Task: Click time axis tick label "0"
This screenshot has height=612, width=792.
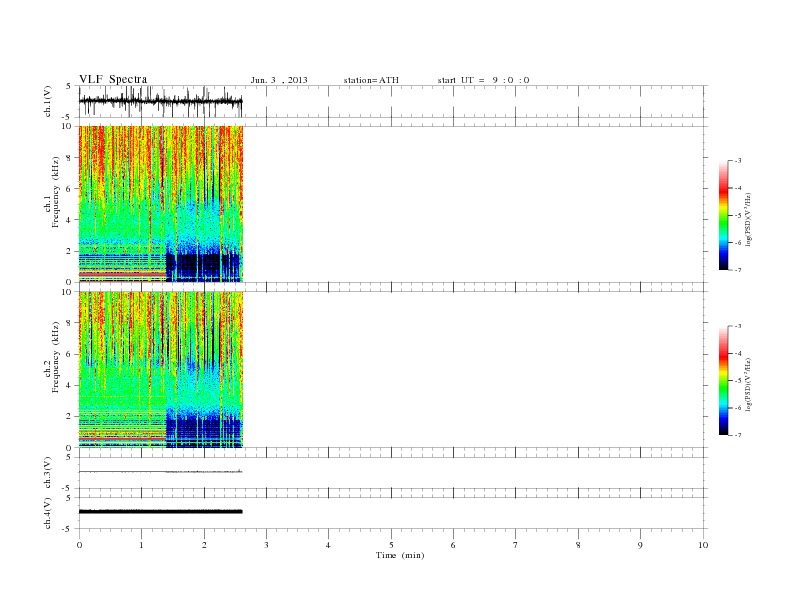Action: click(x=79, y=545)
